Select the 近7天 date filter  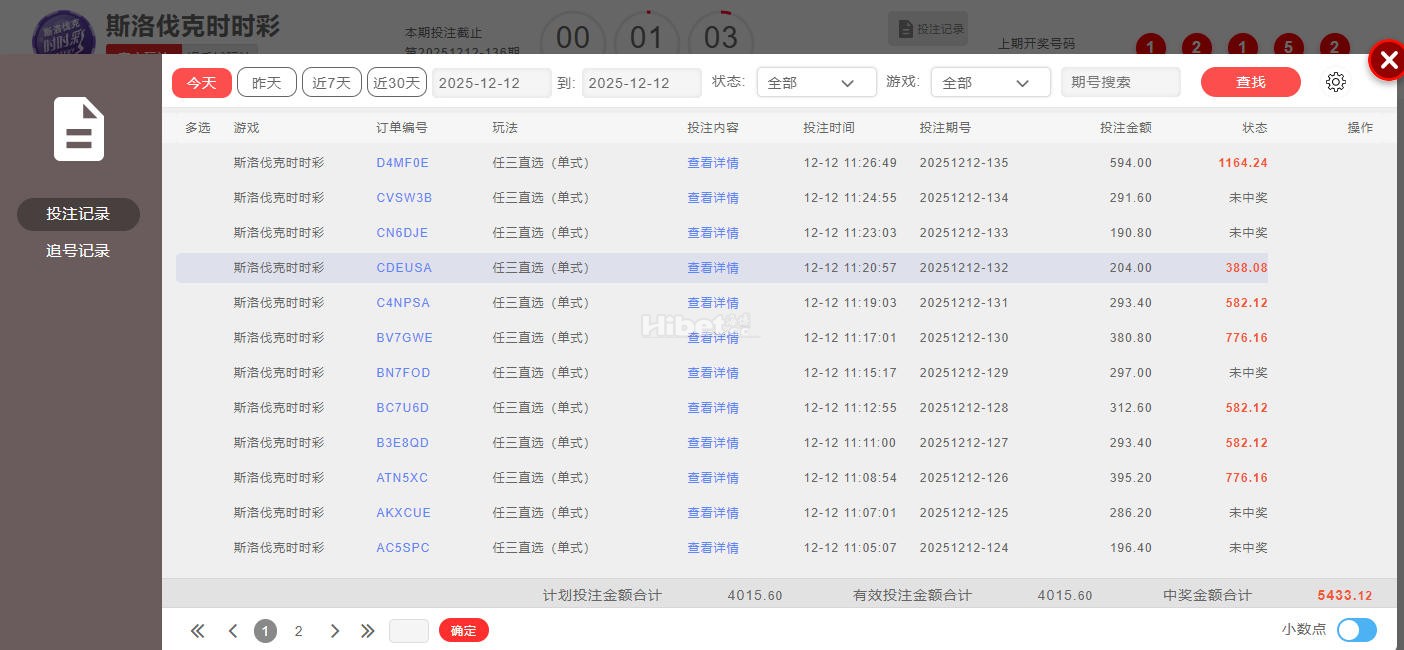click(x=331, y=83)
